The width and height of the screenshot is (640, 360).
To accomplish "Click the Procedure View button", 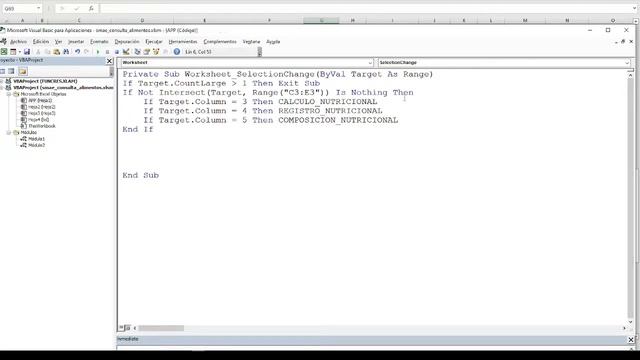I will [x=121, y=328].
